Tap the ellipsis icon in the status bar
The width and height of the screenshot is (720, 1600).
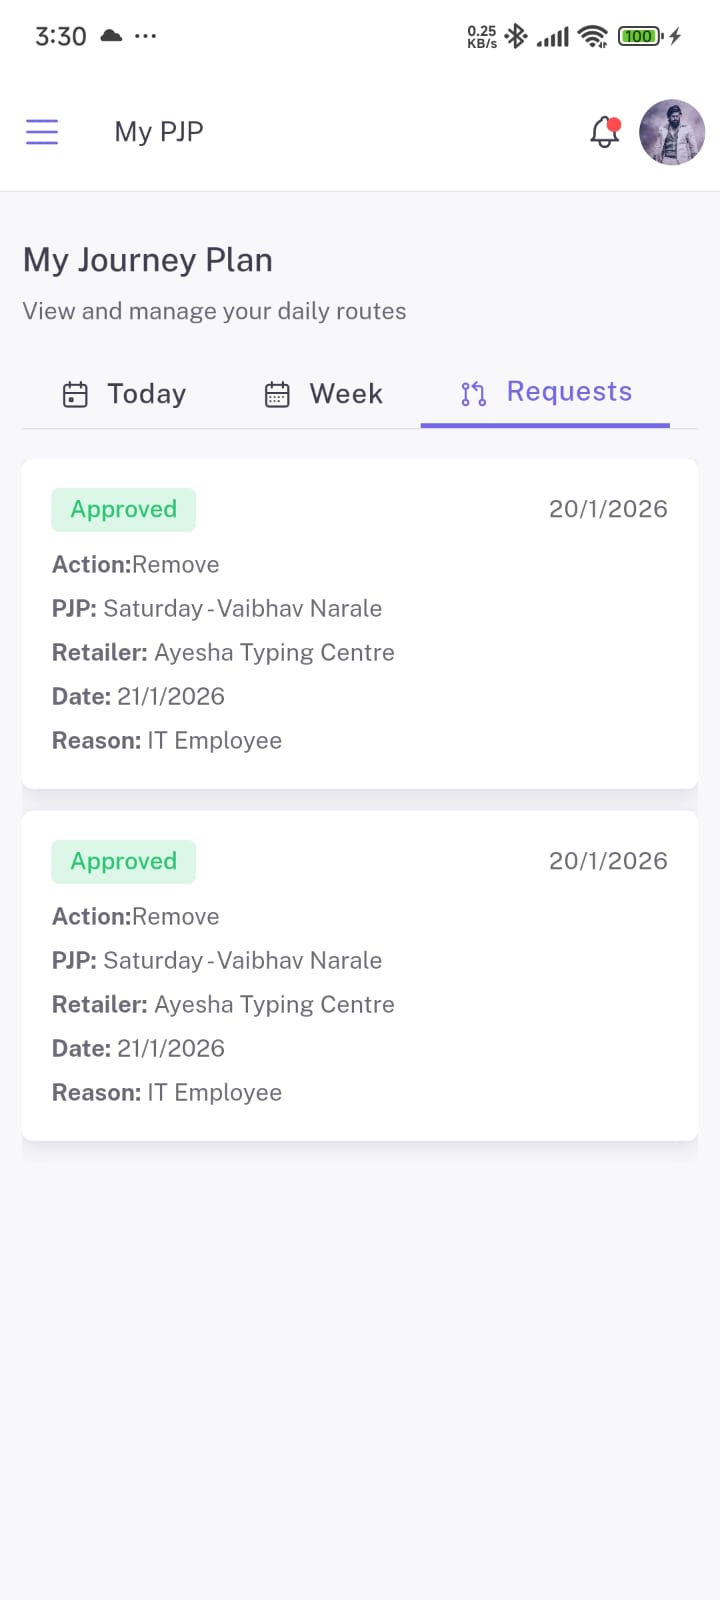pyautogui.click(x=146, y=36)
